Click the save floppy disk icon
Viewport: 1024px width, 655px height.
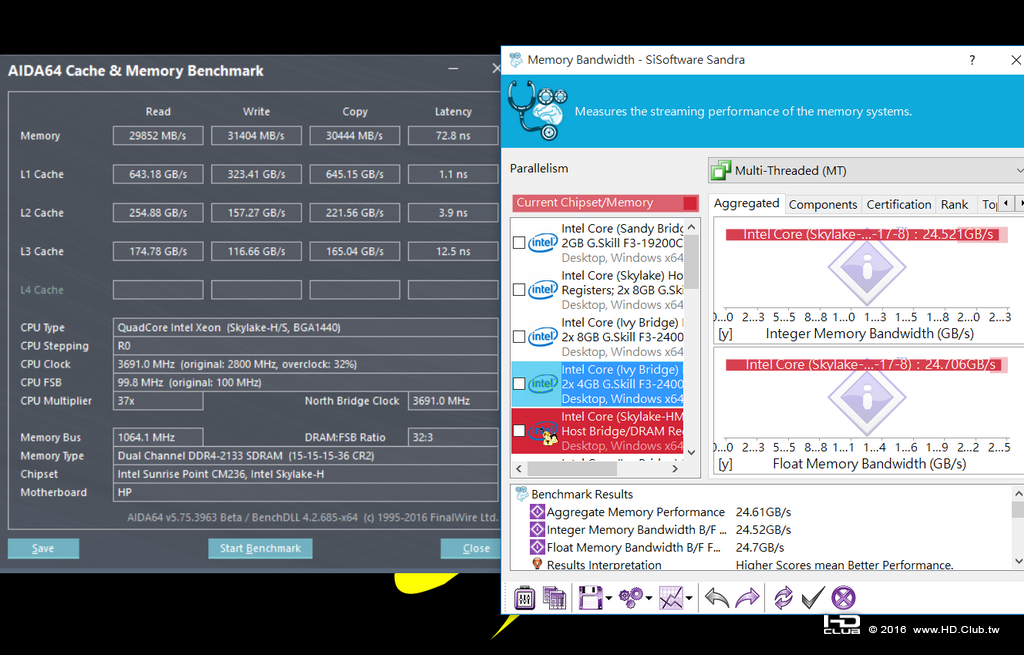[590, 598]
